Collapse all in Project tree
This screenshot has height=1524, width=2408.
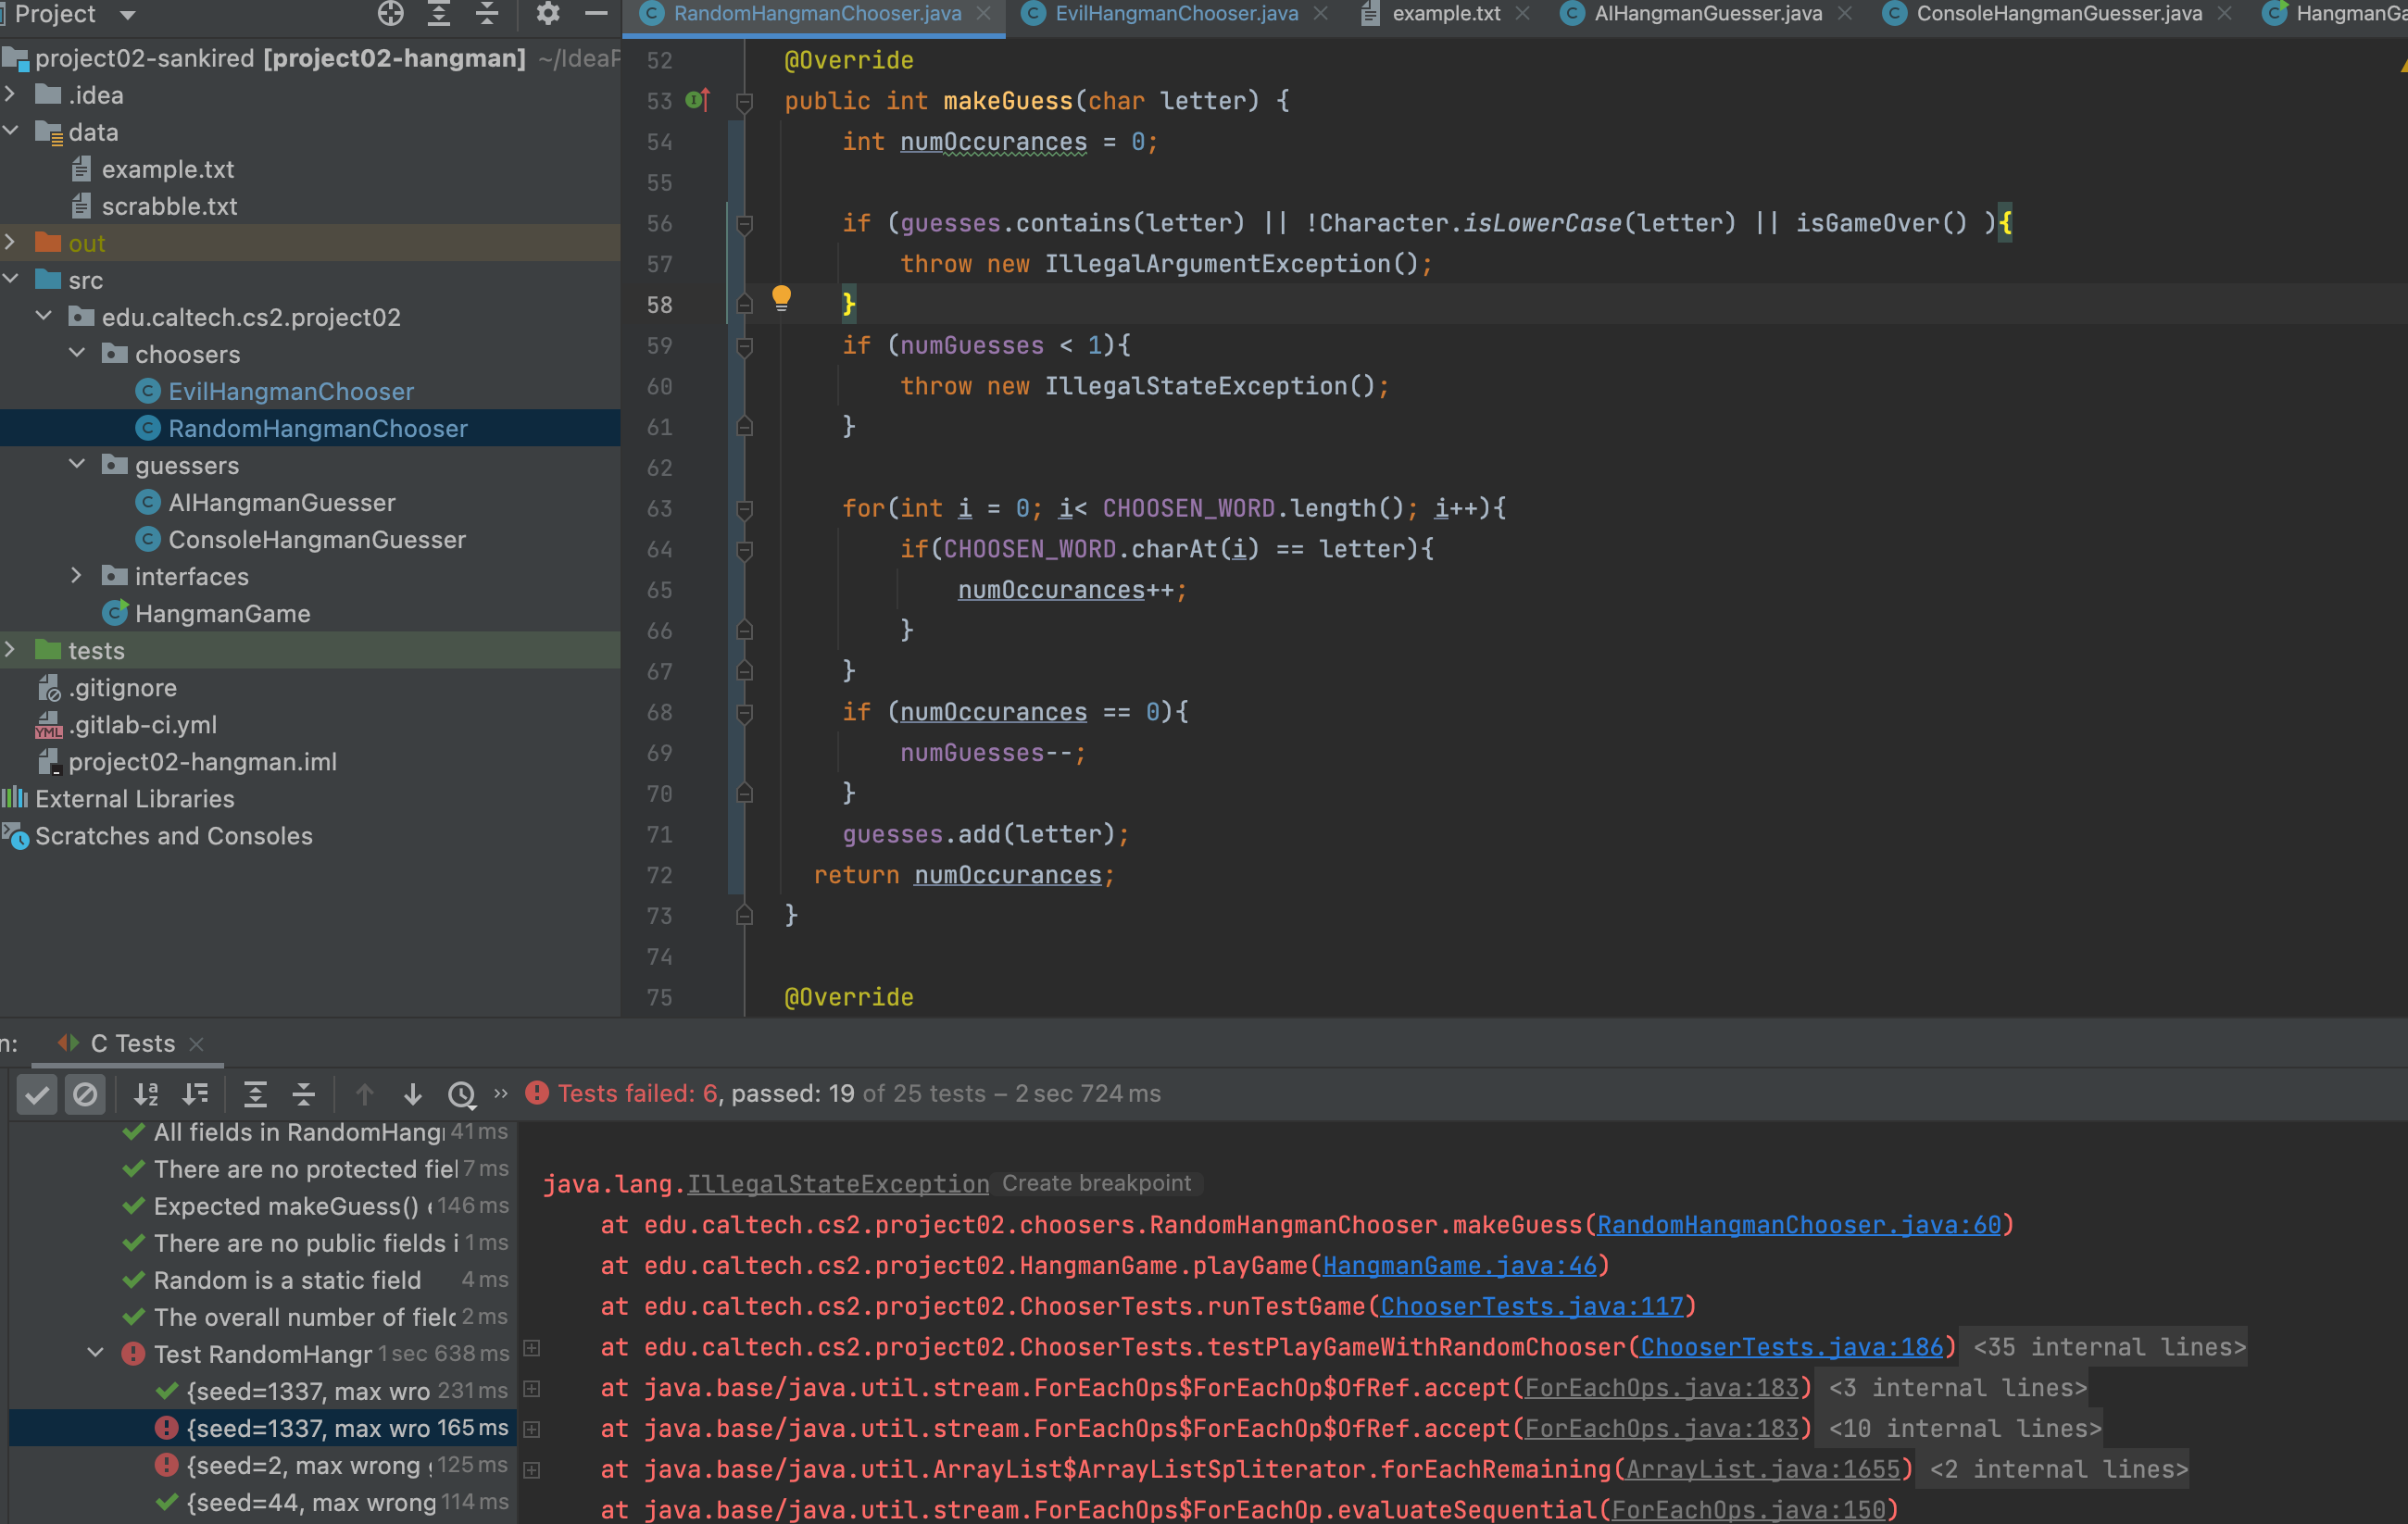coord(487,13)
